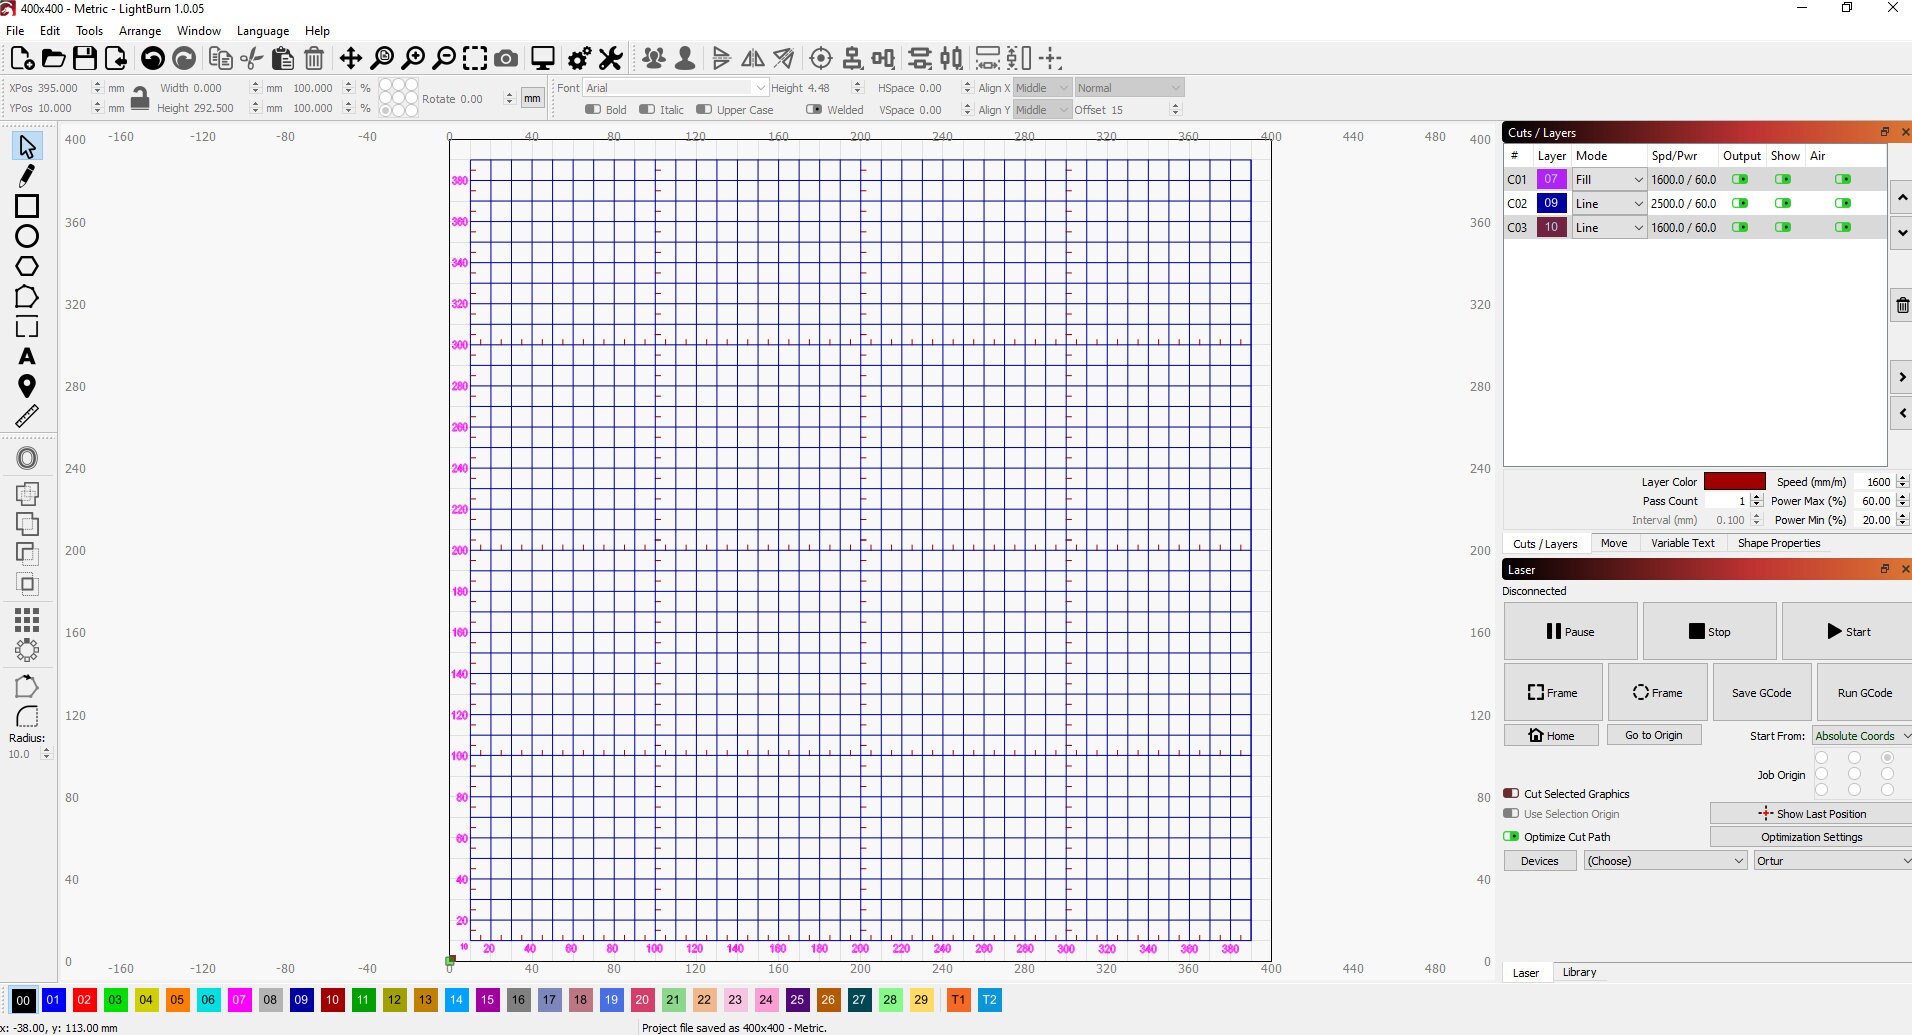This screenshot has width=1912, height=1035.
Task: Toggle Bold text formatting
Action: click(592, 110)
